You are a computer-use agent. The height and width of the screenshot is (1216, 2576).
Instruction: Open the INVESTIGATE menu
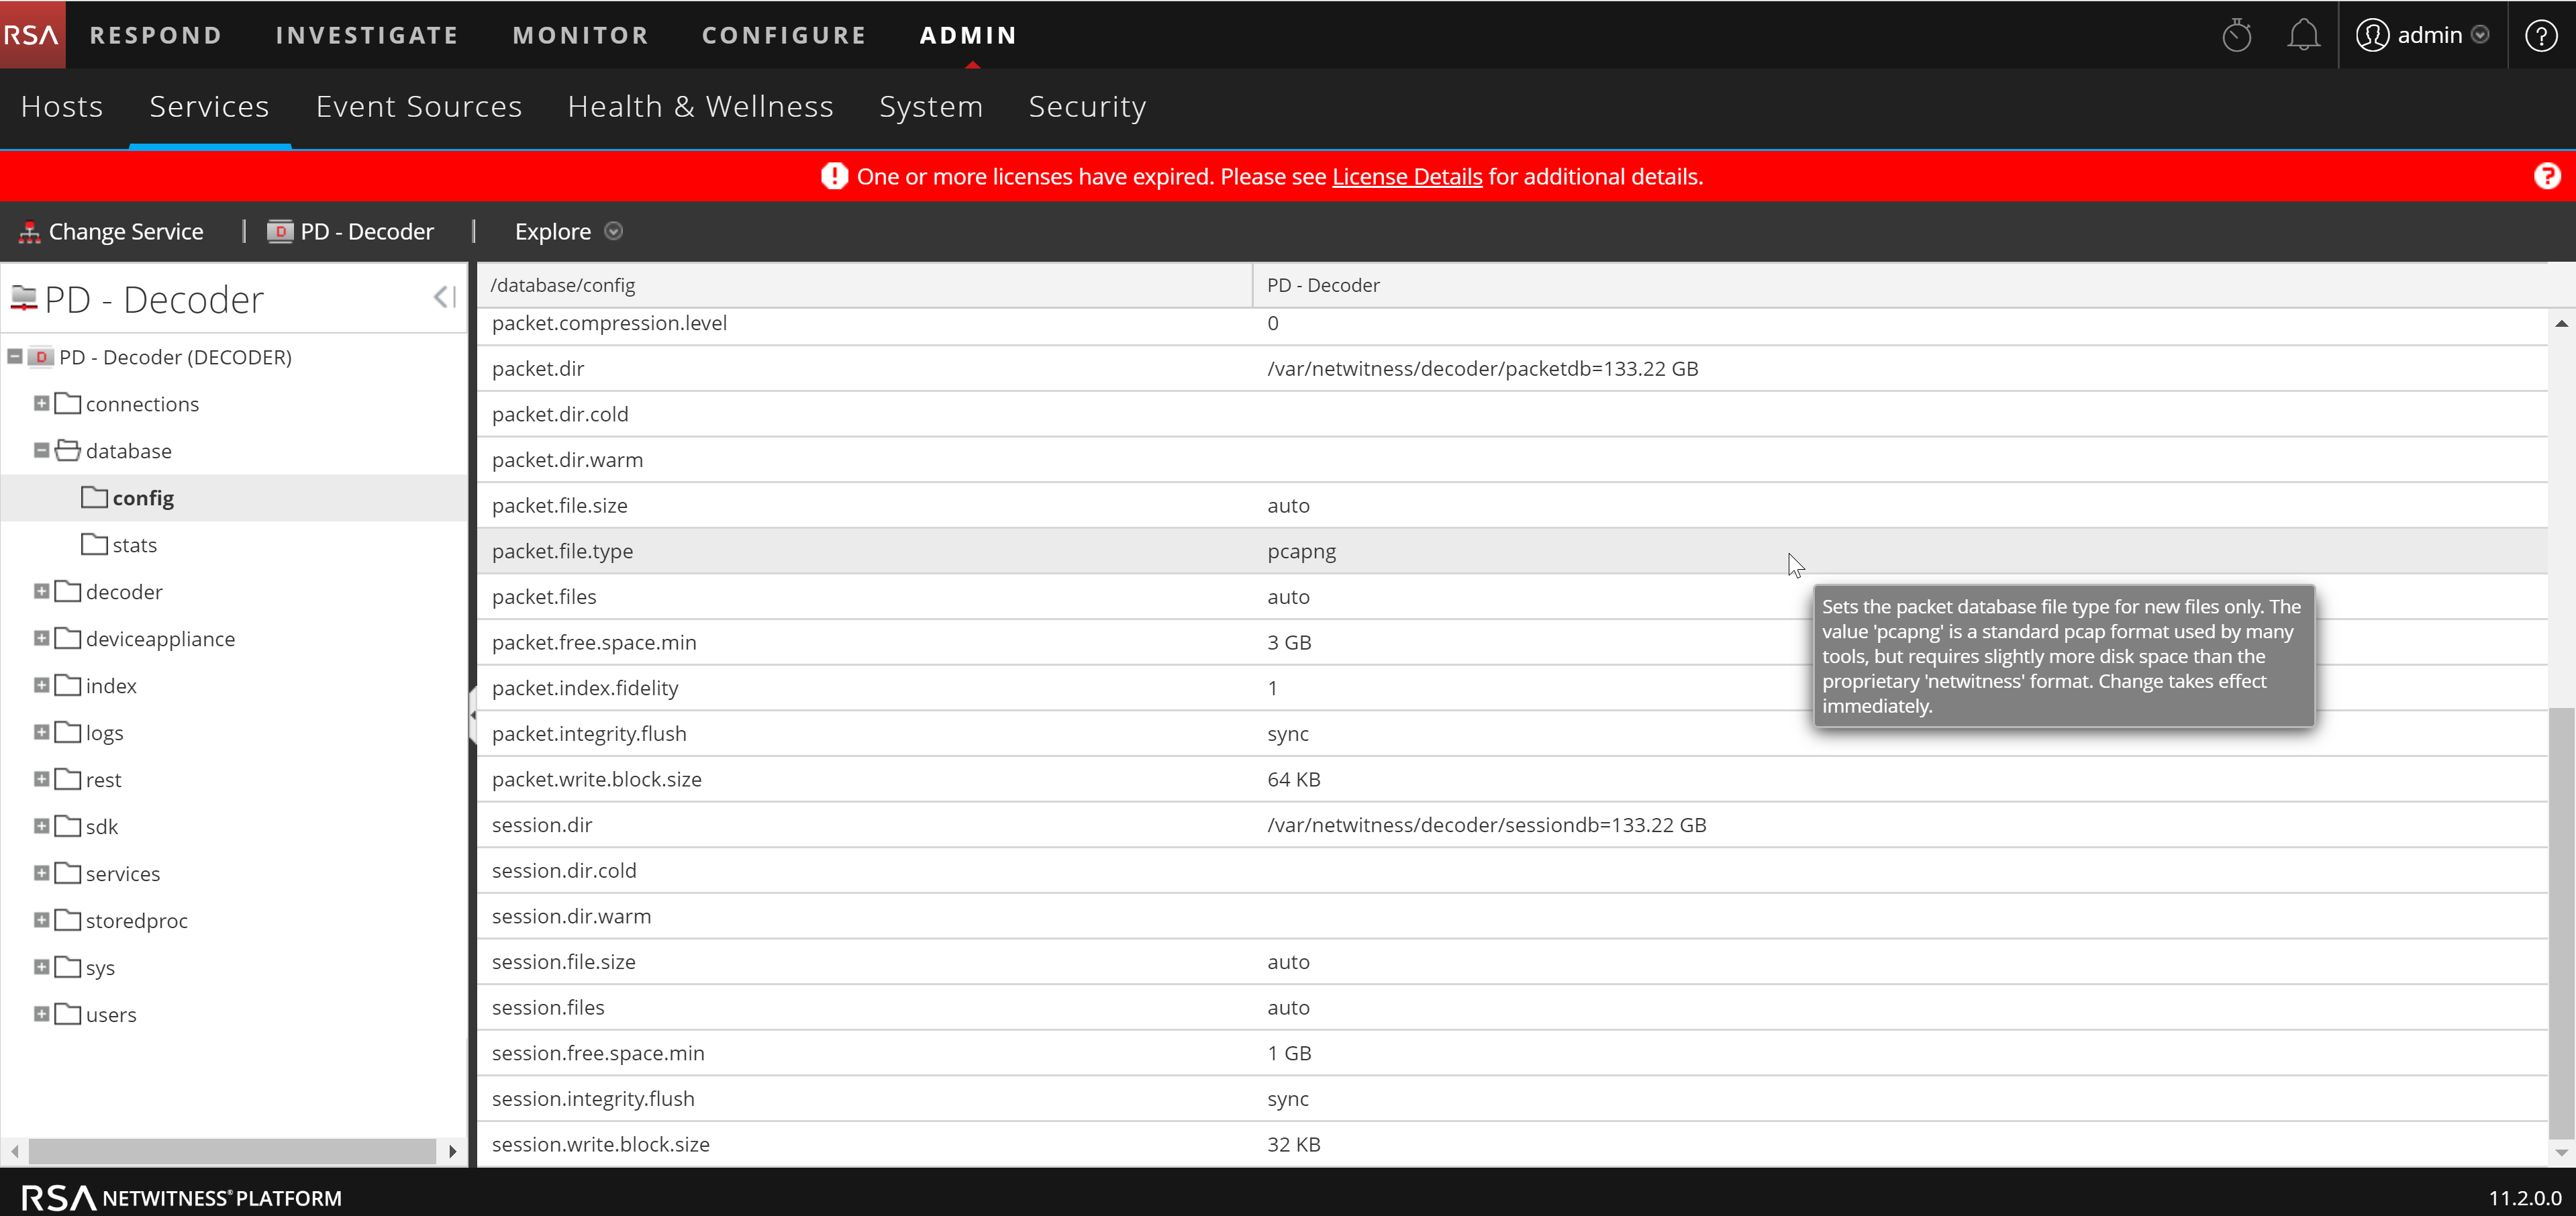pos(366,34)
